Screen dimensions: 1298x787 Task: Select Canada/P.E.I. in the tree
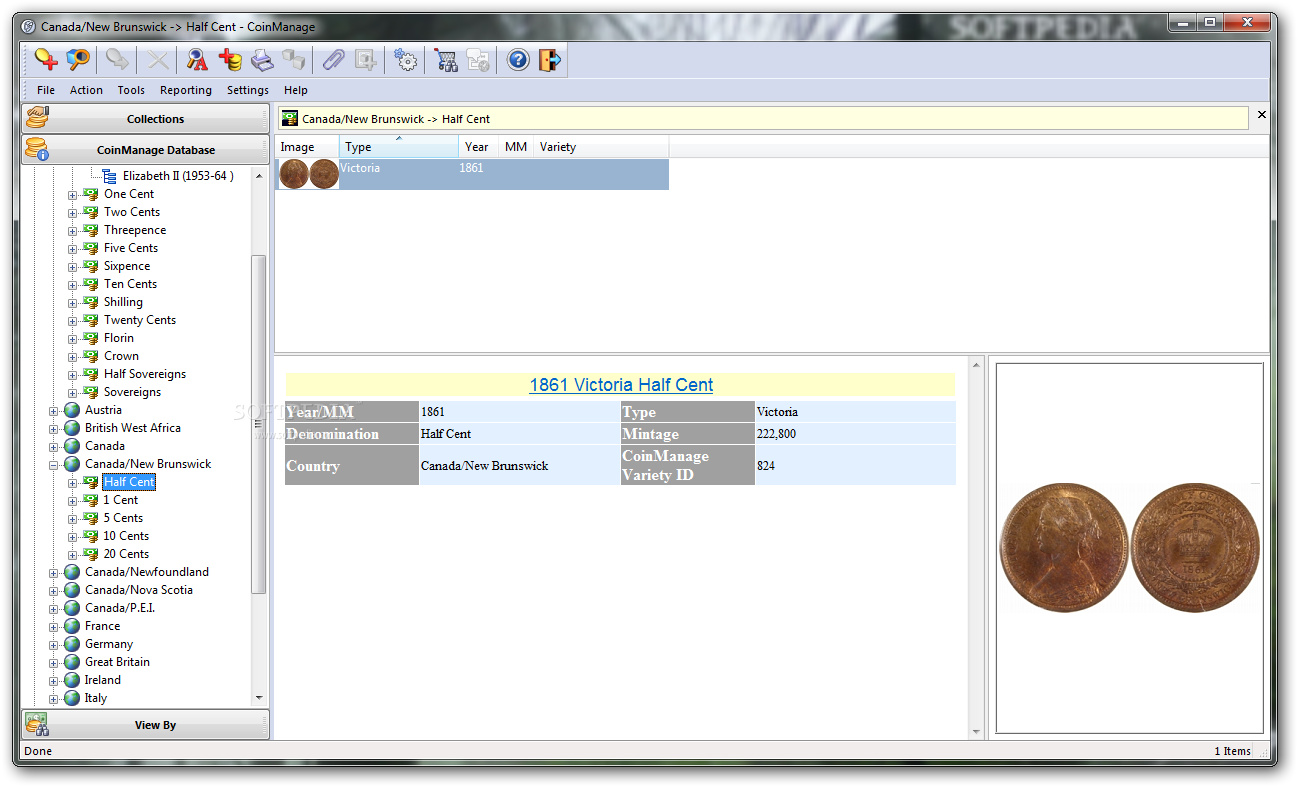coord(120,608)
